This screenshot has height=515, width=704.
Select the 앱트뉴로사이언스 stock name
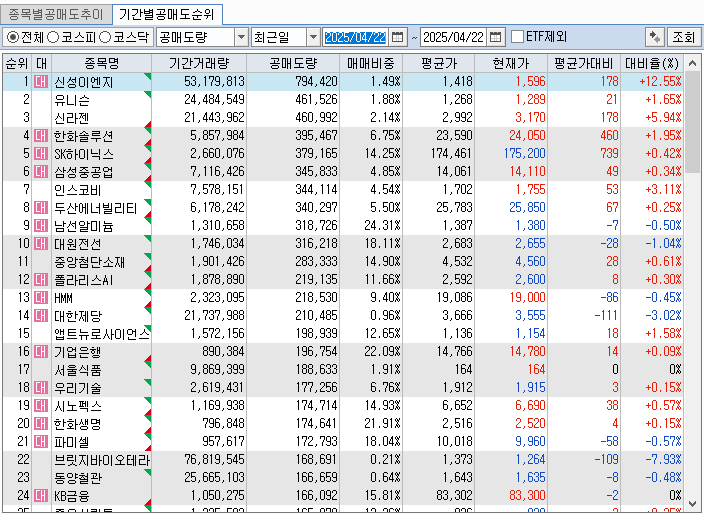[x=102, y=333]
